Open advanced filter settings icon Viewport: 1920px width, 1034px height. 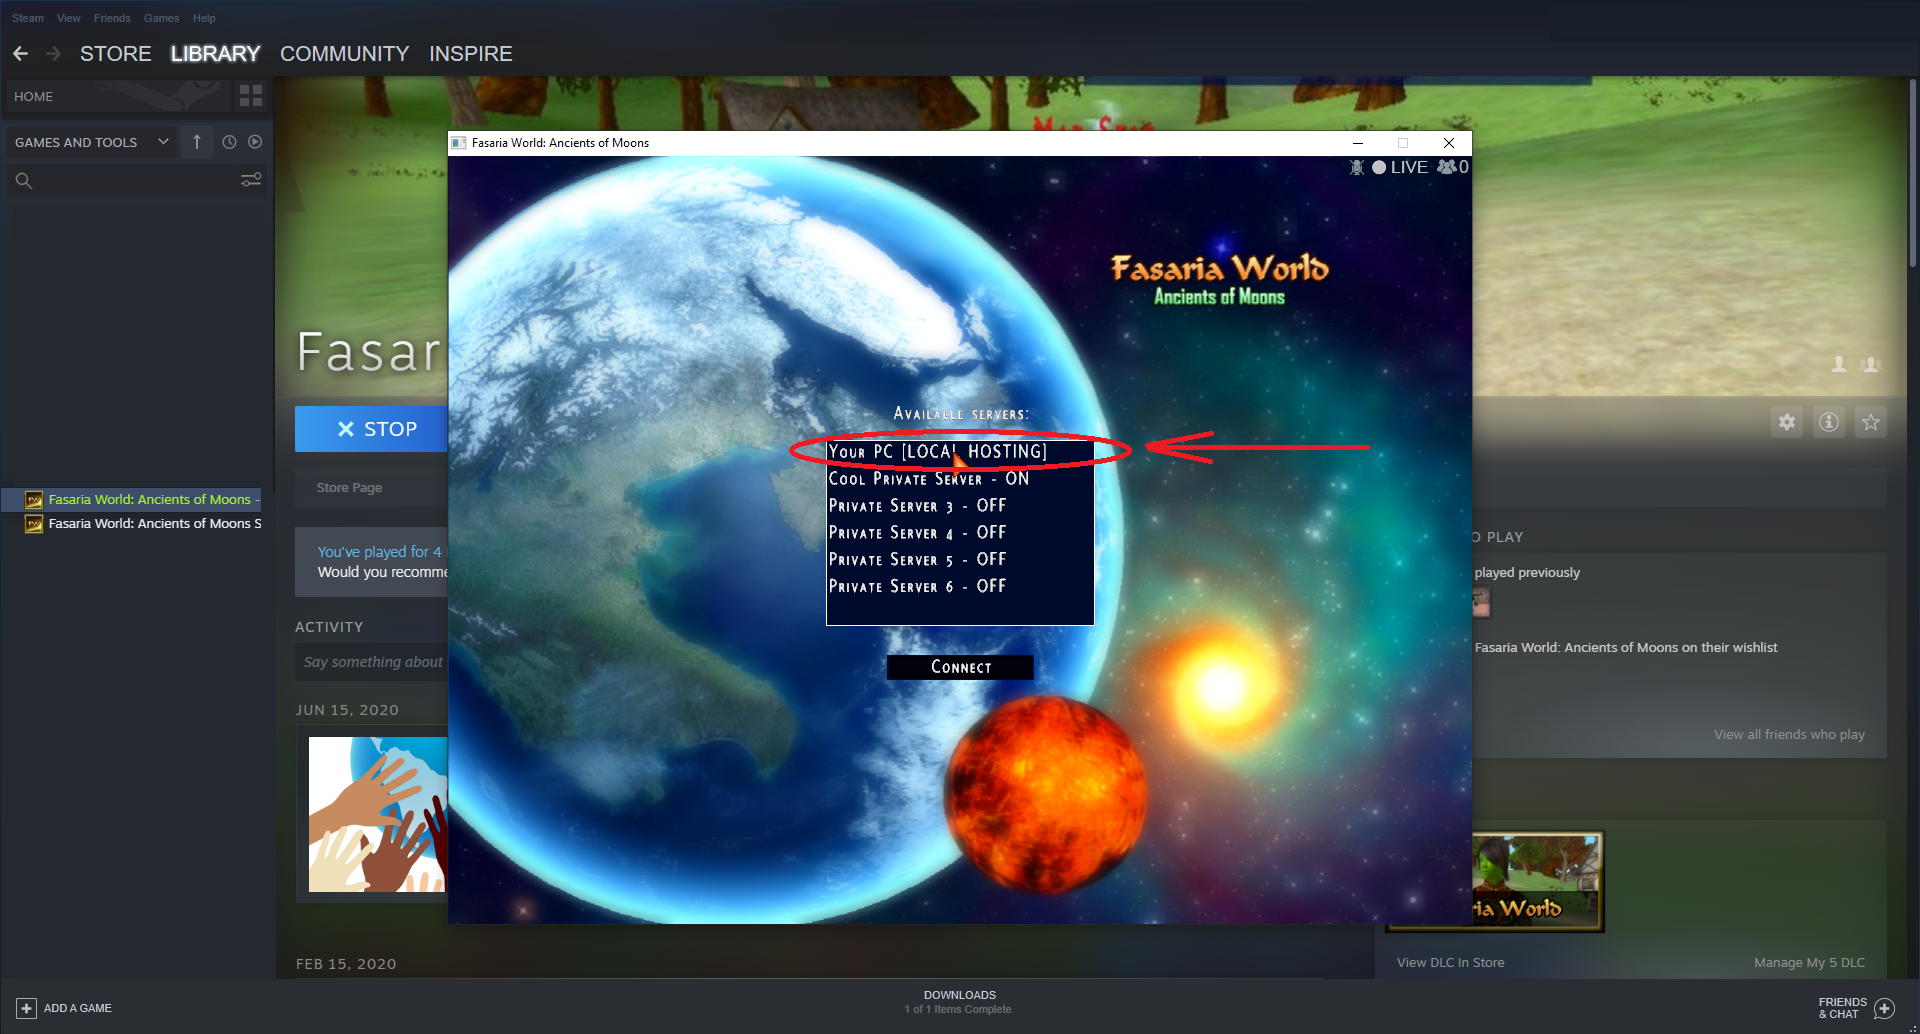tap(251, 180)
